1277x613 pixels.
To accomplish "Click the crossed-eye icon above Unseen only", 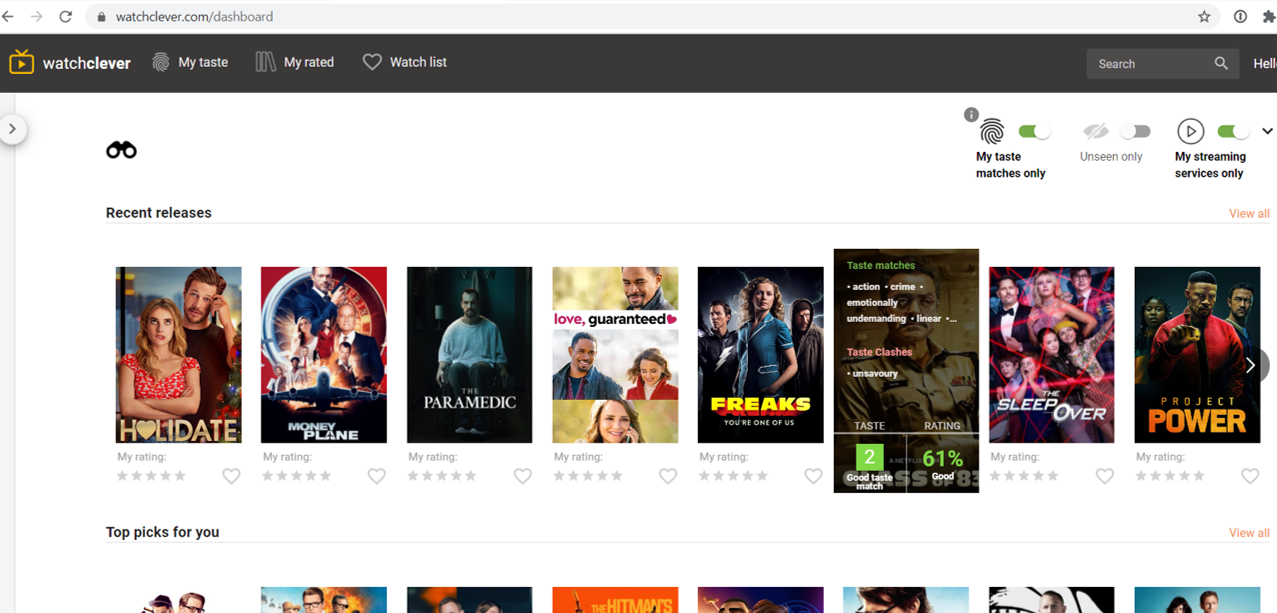I will [1096, 131].
